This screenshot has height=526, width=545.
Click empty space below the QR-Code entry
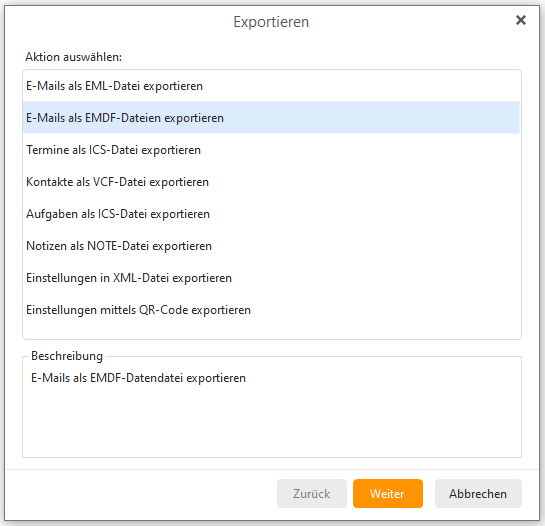coord(271,332)
